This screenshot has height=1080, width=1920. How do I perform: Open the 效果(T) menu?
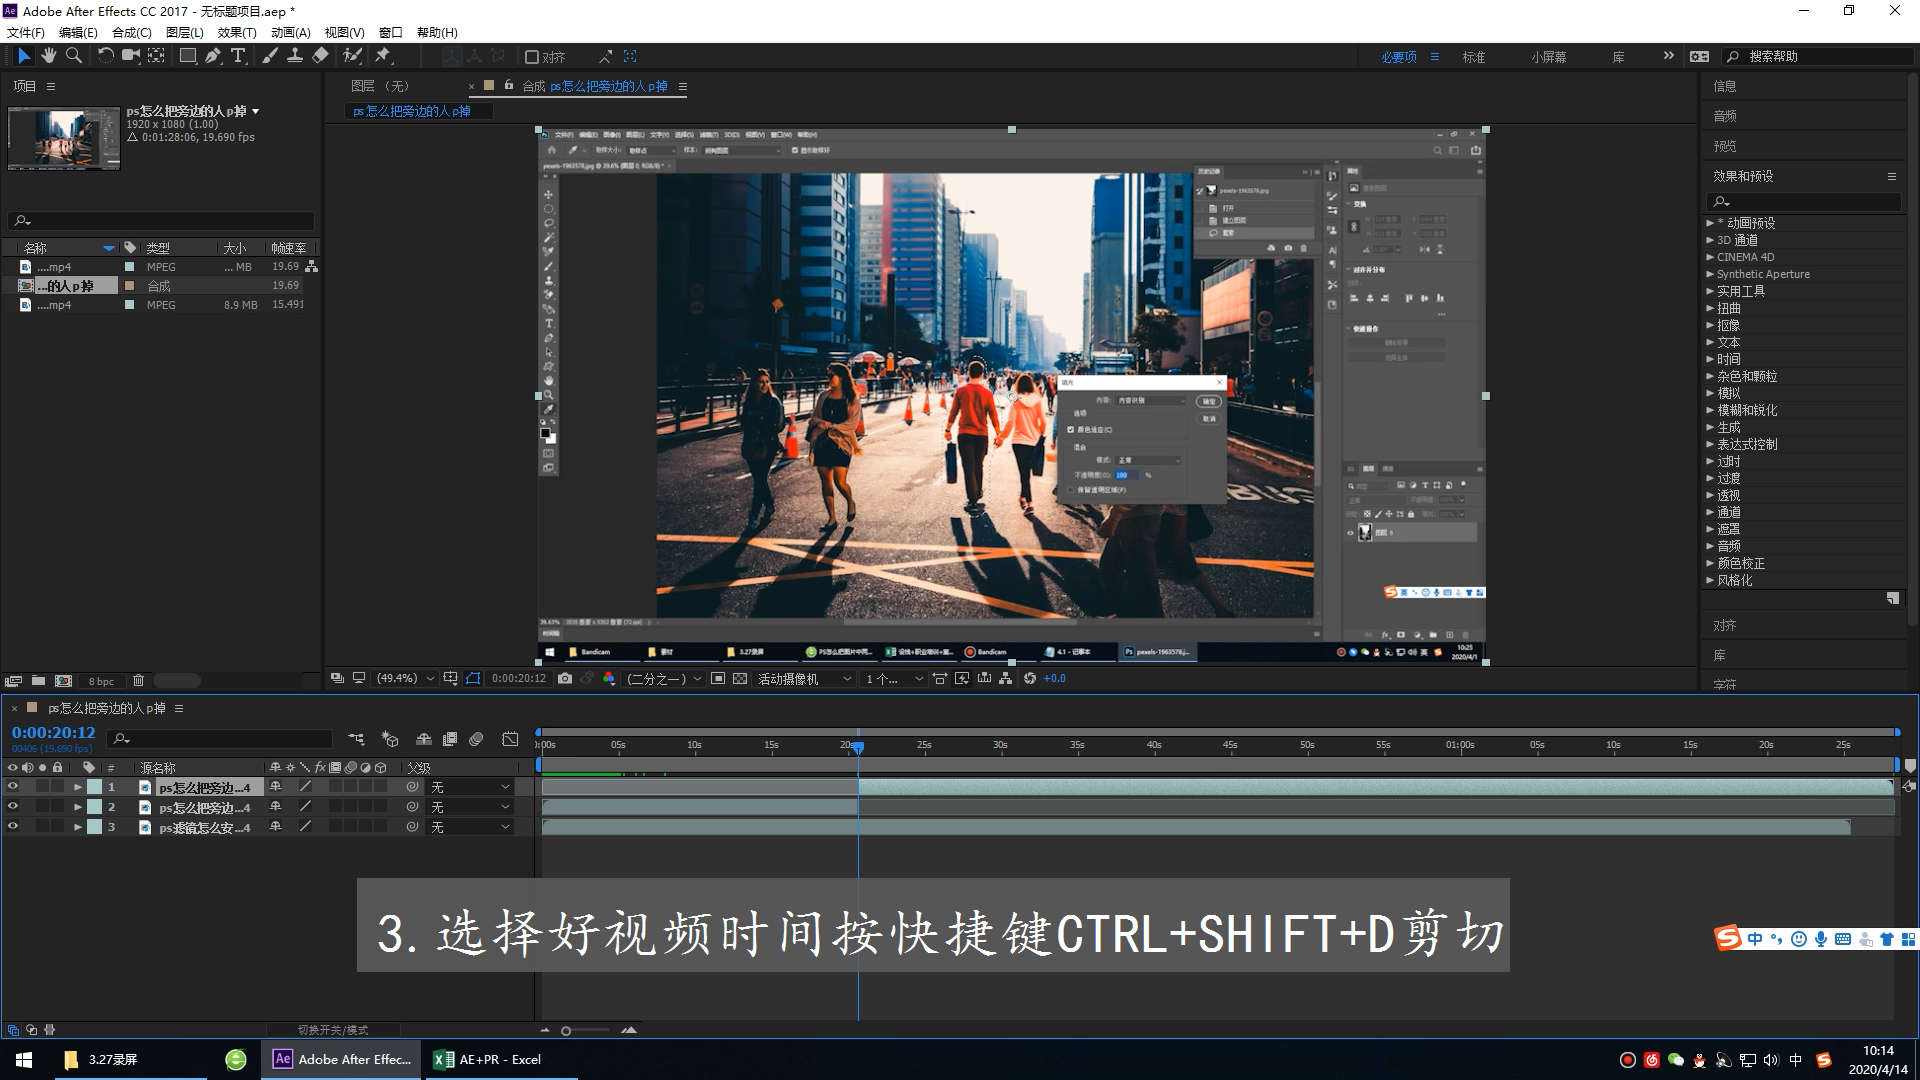[236, 32]
